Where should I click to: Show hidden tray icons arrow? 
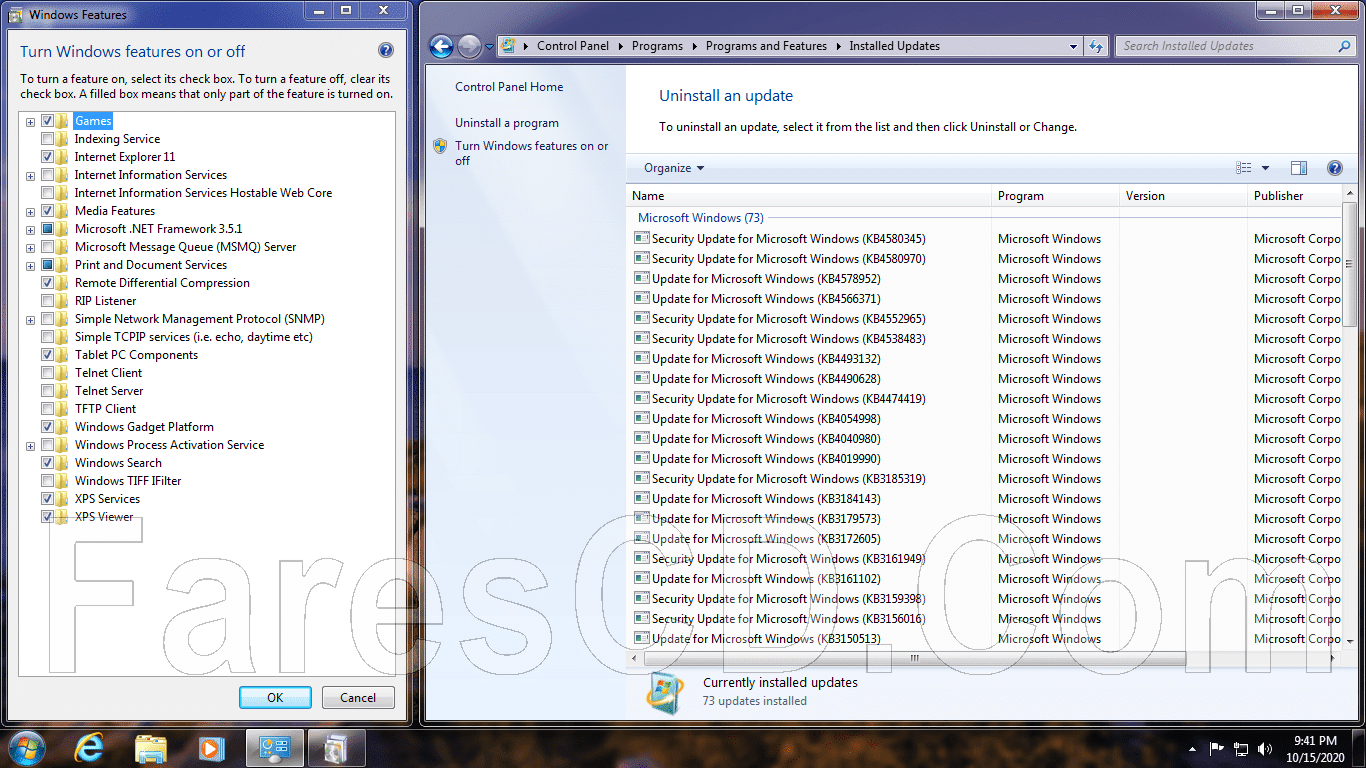[1193, 748]
